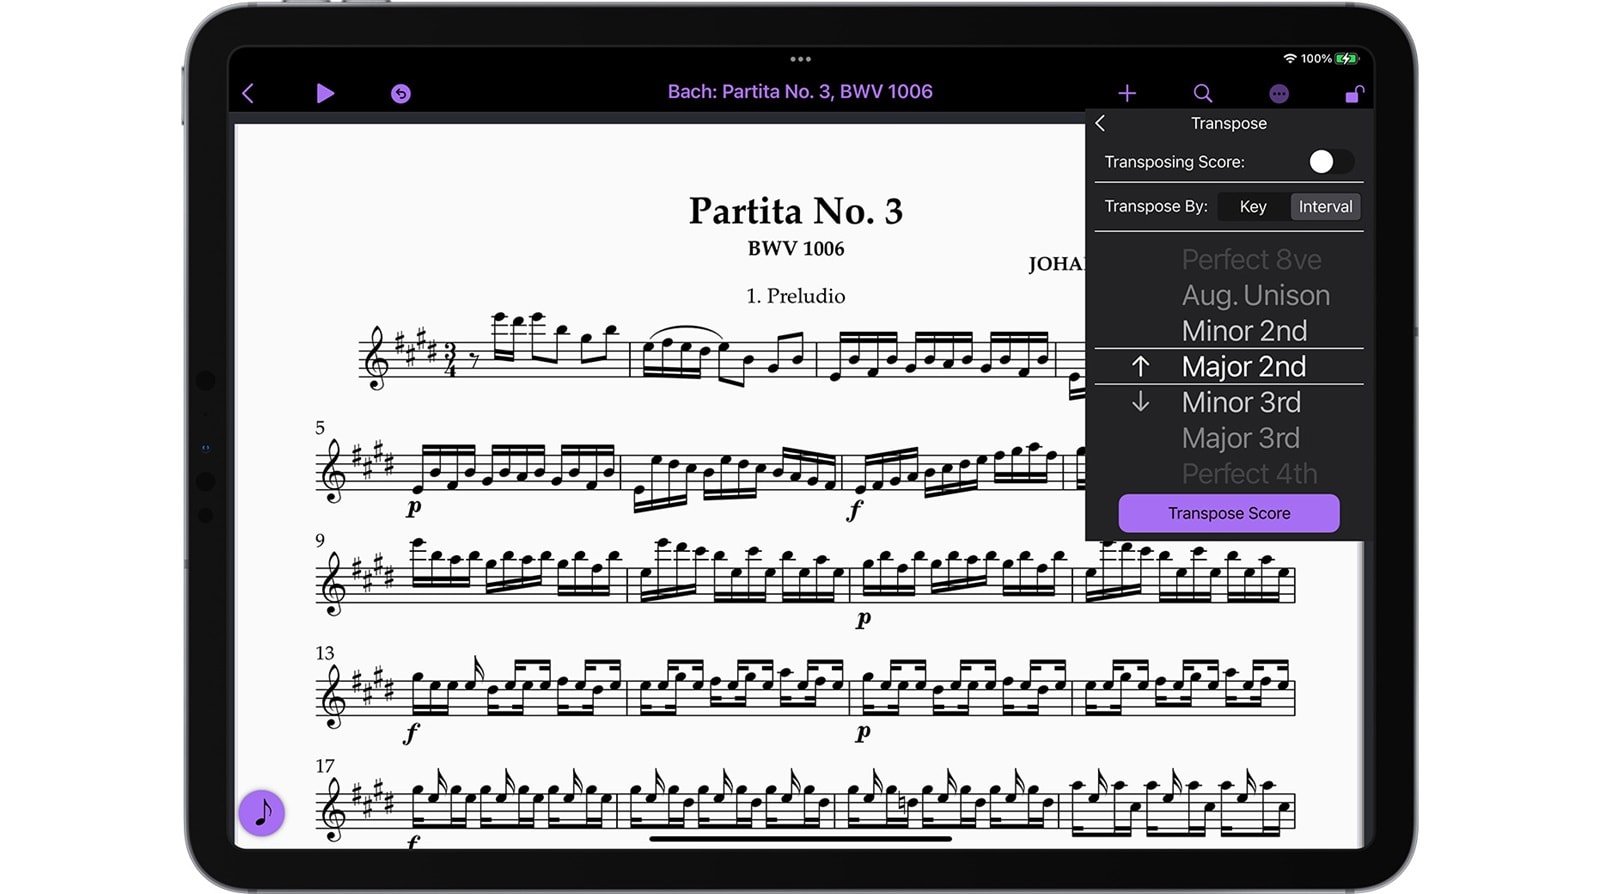Tap the forte dynamic under measure 13
Viewport: 1600px width, 894px height.
tap(411, 733)
